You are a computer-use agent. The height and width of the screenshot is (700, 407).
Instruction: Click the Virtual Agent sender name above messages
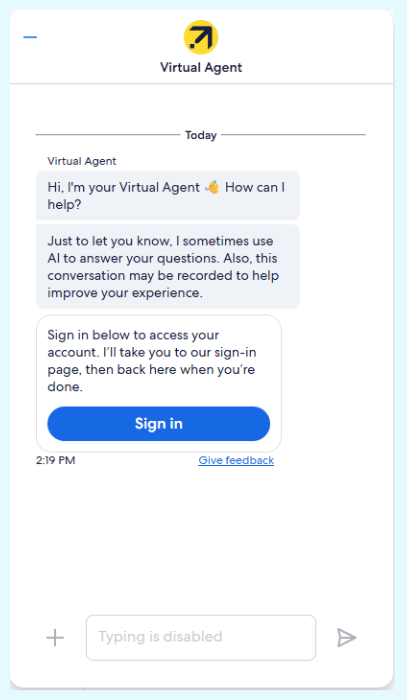point(82,161)
